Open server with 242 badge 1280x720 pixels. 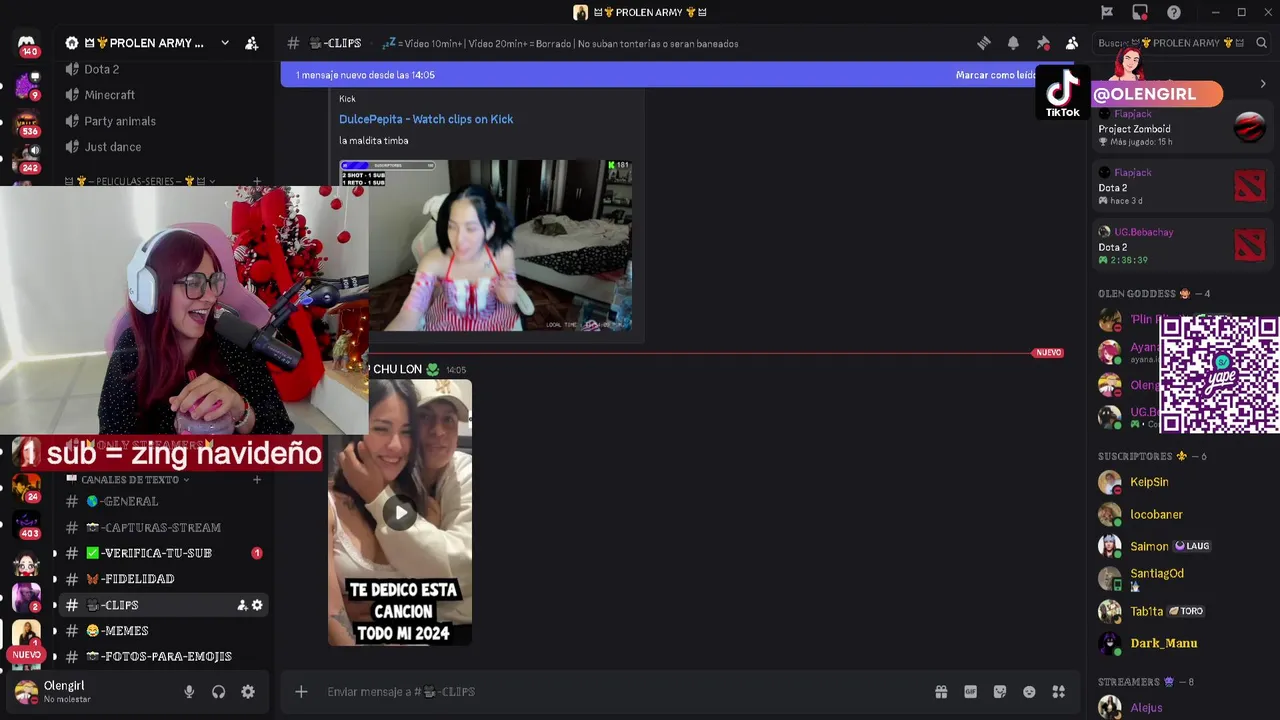[27, 160]
